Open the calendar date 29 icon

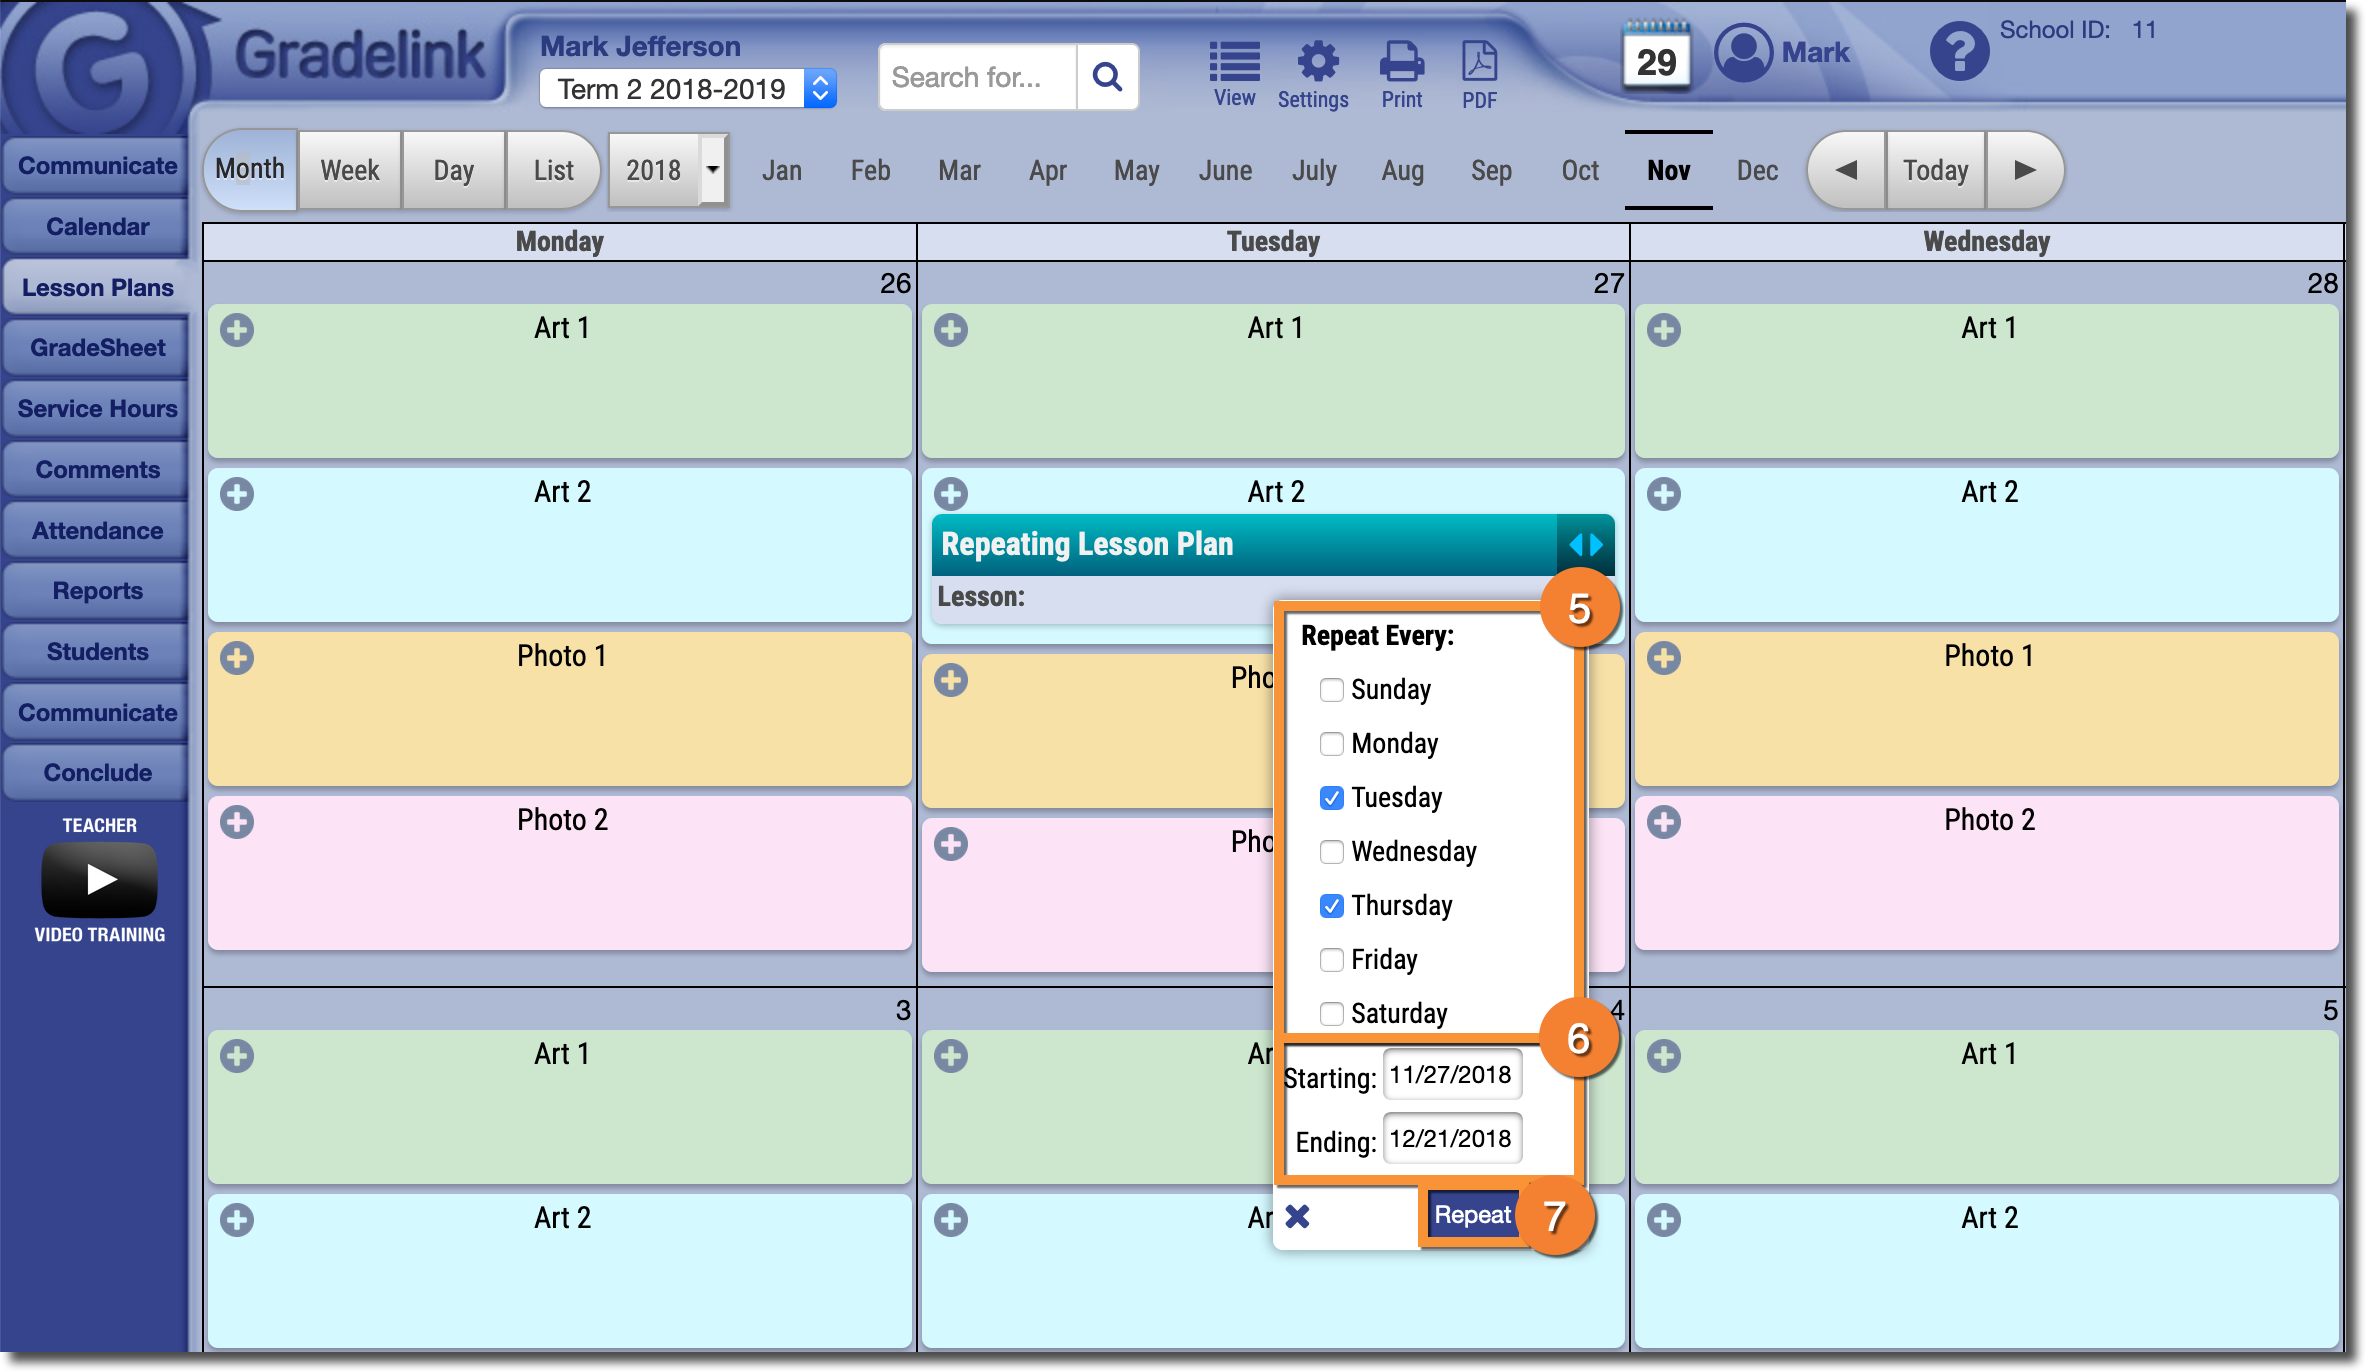(x=1656, y=58)
